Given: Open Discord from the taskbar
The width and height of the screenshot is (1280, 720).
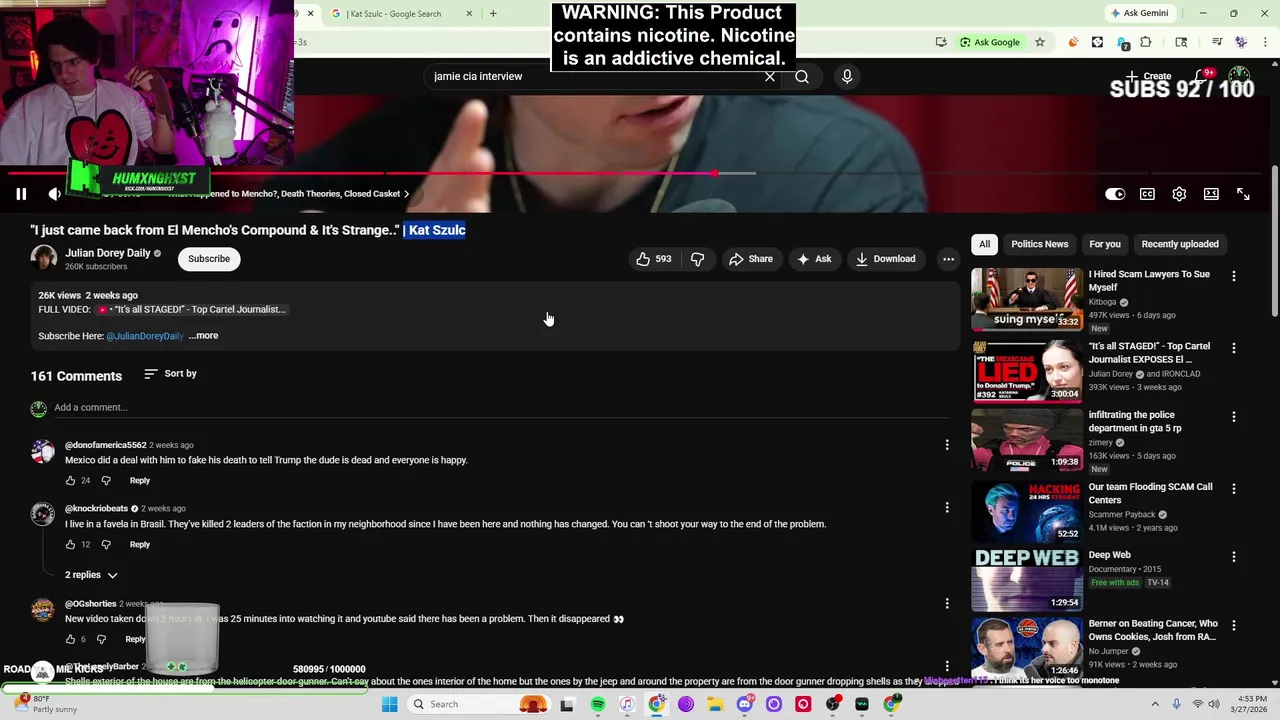Looking at the screenshot, I should click(744, 704).
